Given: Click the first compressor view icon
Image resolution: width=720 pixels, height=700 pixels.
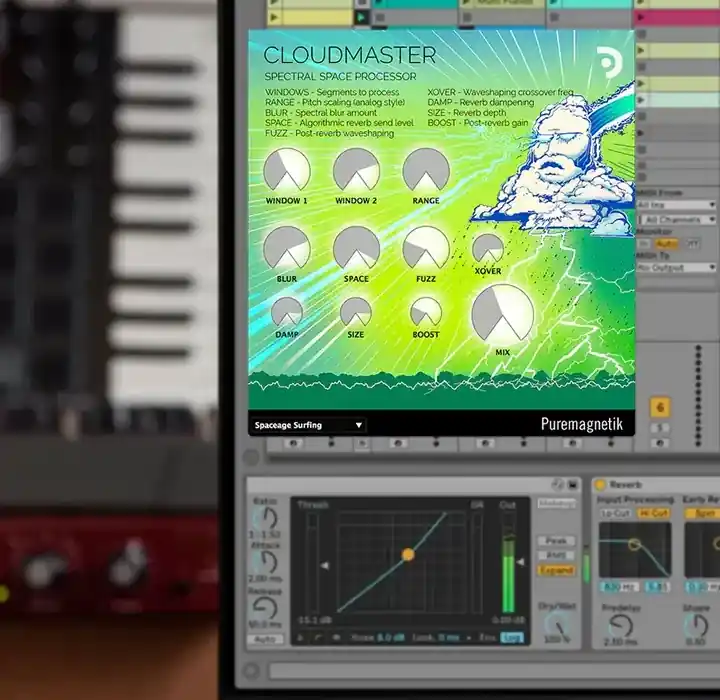Looking at the screenshot, I should coord(301,638).
